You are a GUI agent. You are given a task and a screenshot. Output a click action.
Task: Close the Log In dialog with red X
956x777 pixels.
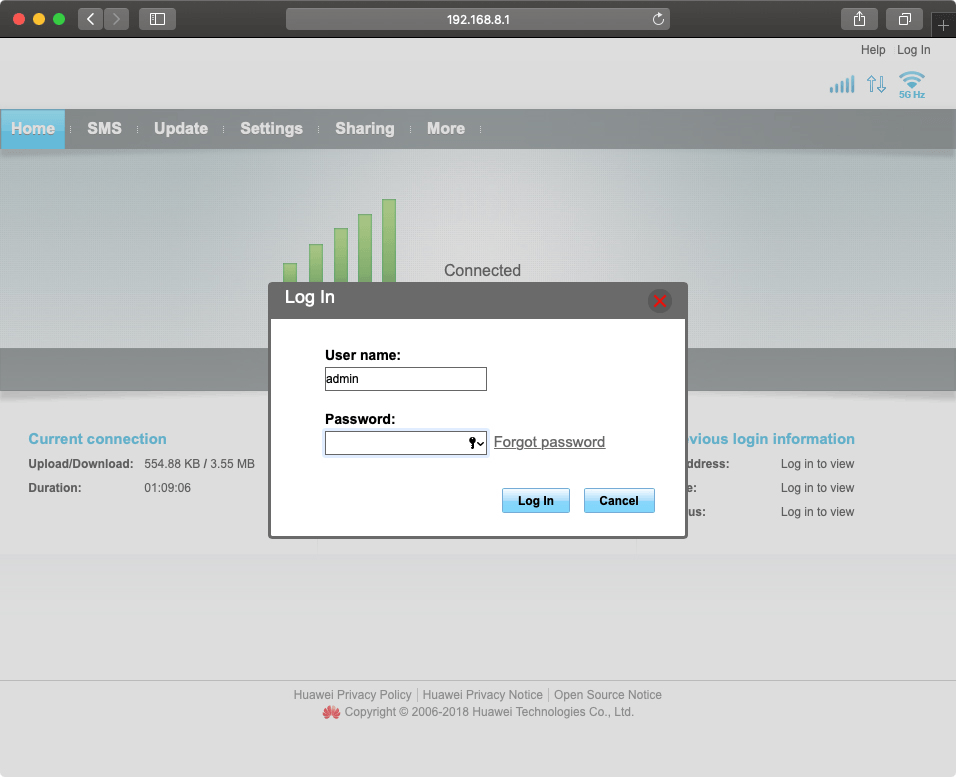coord(659,300)
